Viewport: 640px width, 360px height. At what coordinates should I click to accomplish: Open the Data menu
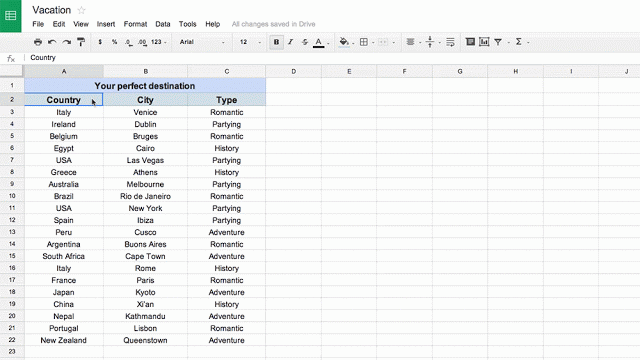162,24
